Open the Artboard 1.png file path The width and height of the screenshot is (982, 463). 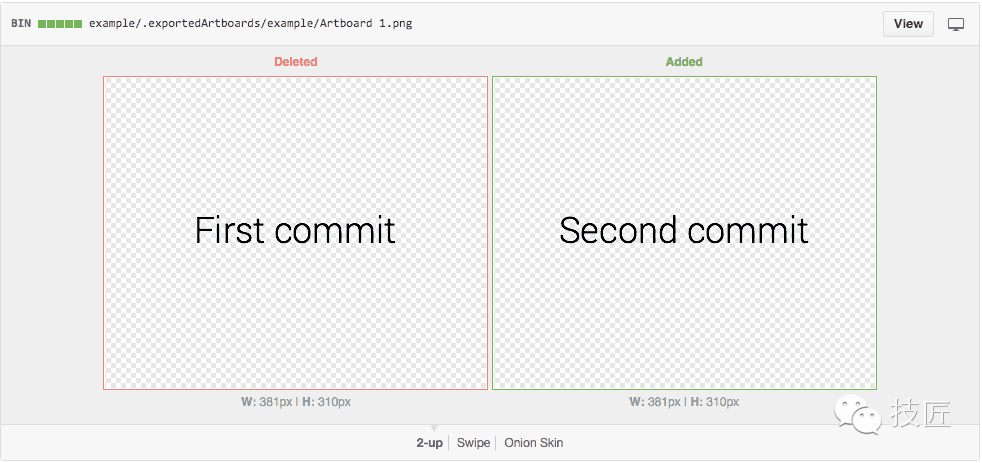pyautogui.click(x=251, y=24)
